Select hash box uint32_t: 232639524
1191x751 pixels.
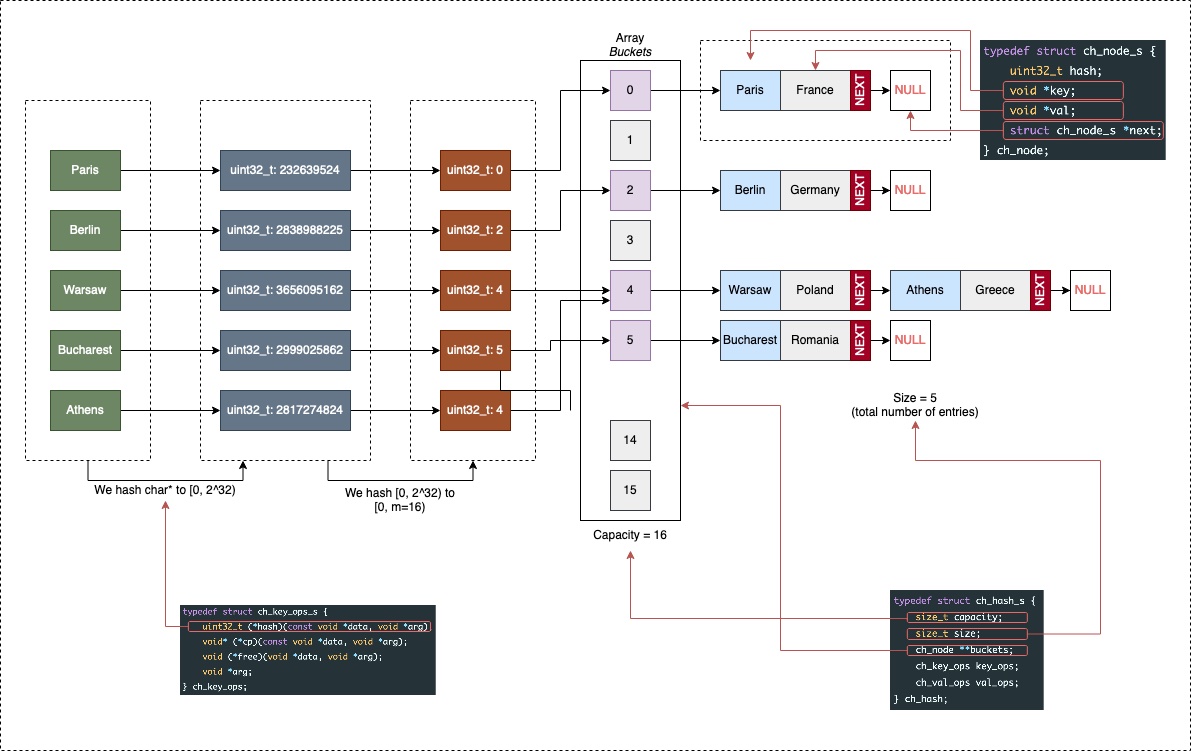(284, 170)
